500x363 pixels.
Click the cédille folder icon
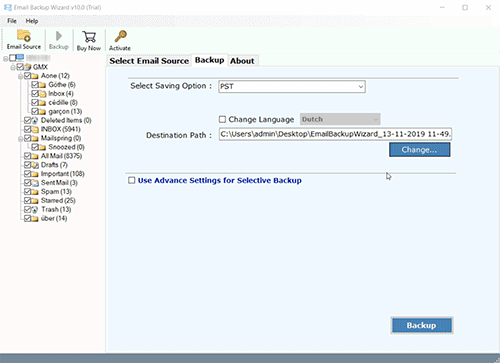42,103
